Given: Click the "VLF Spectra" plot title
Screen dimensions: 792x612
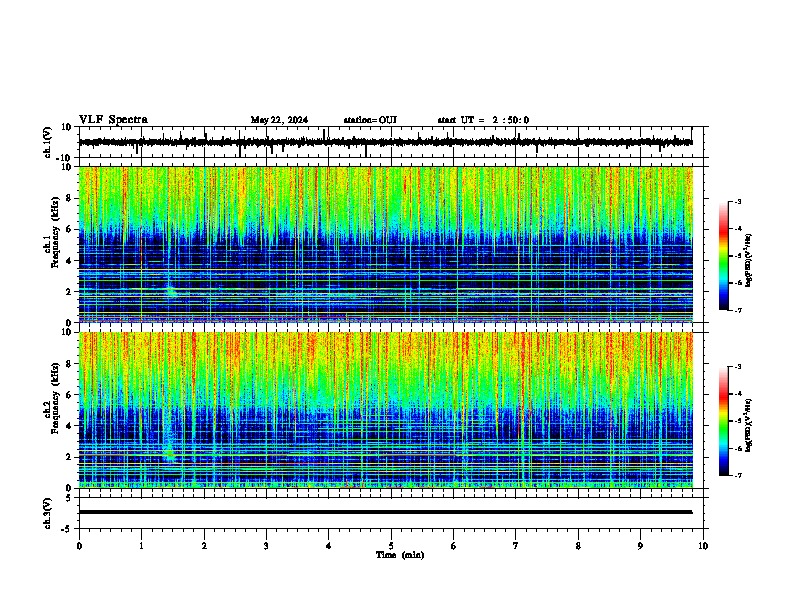Looking at the screenshot, I should click(x=113, y=120).
